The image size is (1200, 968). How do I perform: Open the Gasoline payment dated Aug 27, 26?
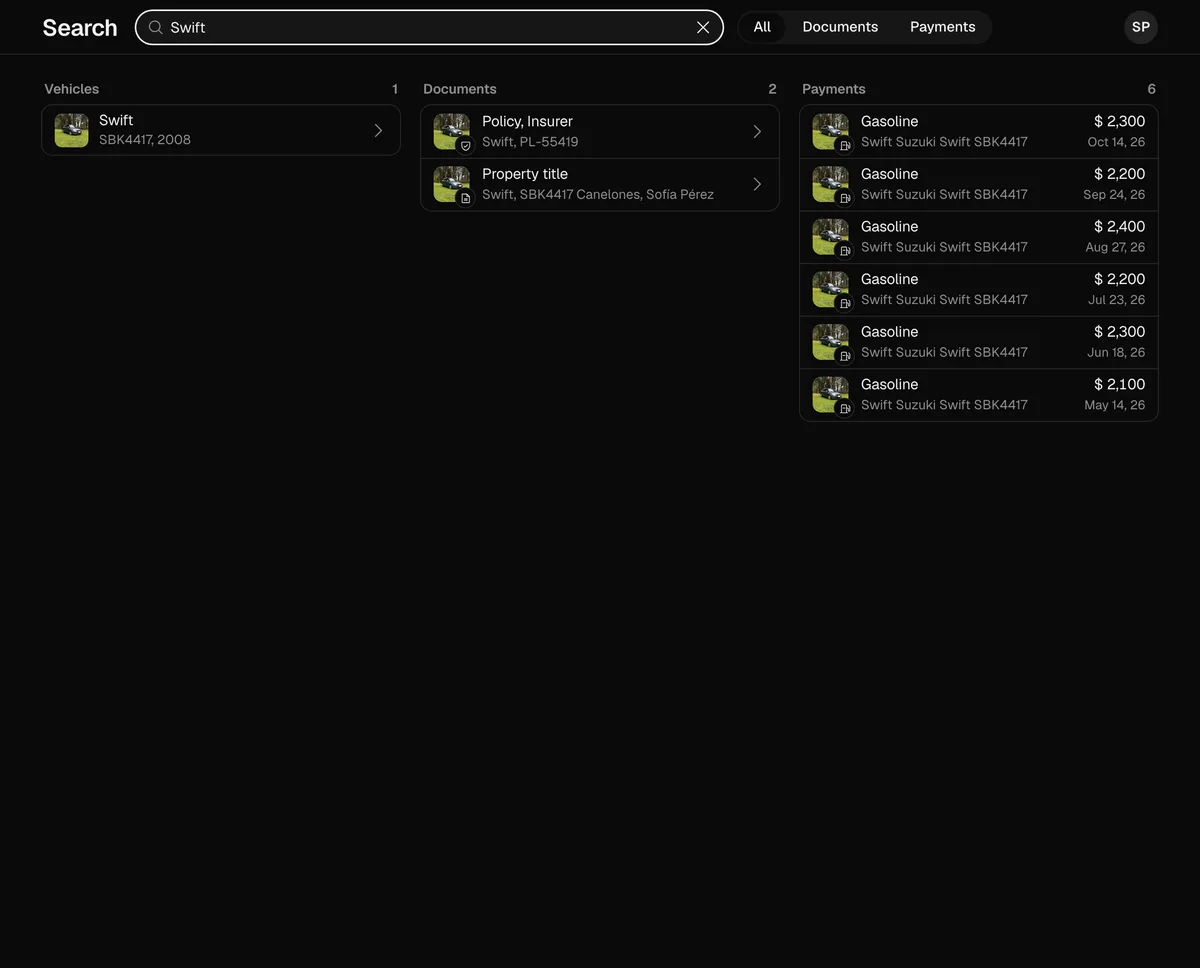[x=979, y=237]
